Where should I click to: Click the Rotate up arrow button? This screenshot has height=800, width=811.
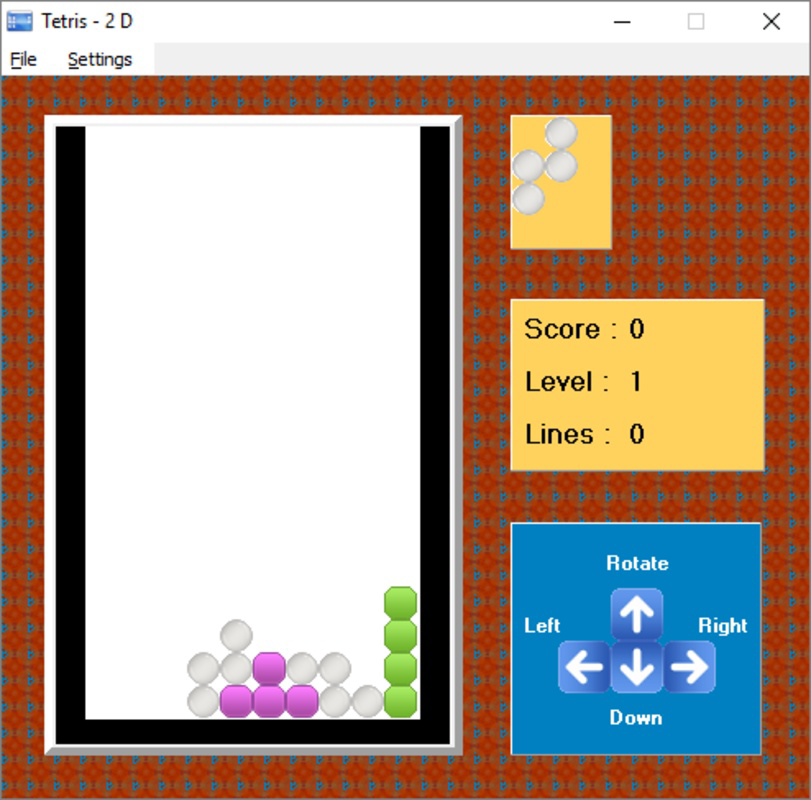click(x=637, y=614)
